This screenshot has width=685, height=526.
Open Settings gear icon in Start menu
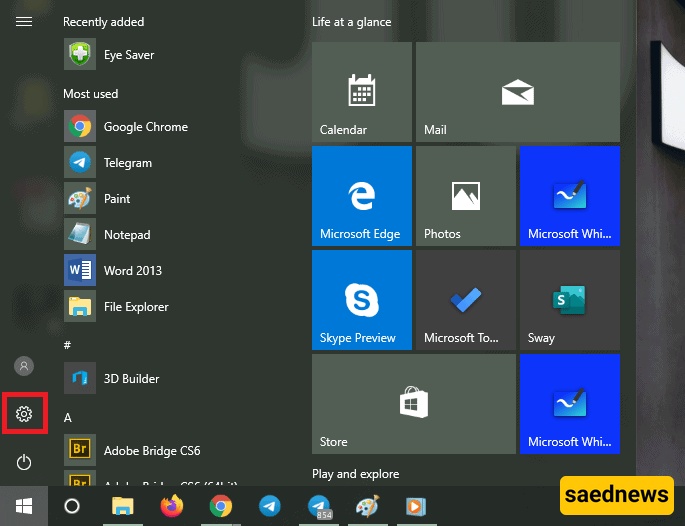point(24,414)
